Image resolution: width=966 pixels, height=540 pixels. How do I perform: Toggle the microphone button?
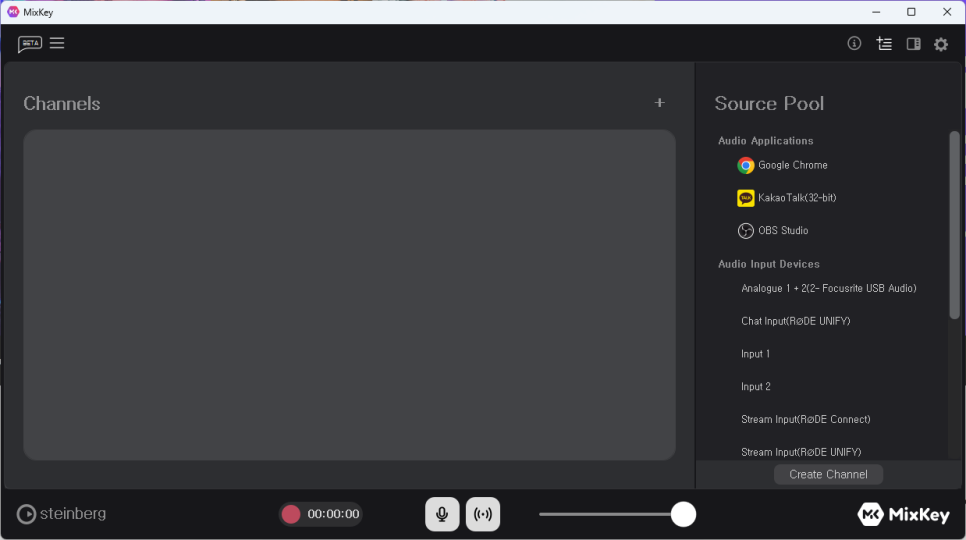[442, 514]
